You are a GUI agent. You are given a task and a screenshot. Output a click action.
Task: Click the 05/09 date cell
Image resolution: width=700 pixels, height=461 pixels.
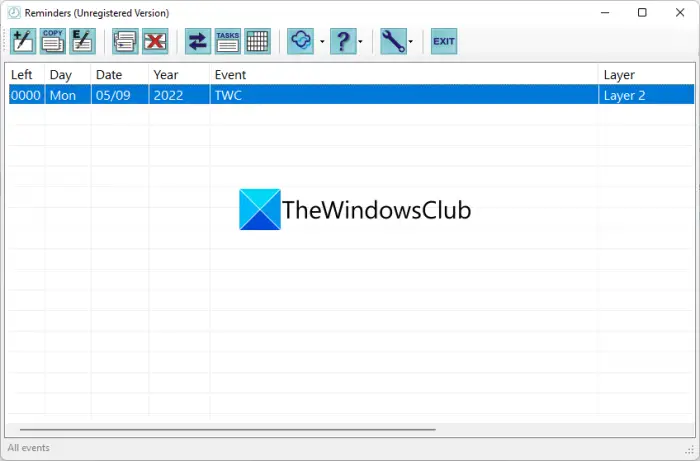(x=120, y=95)
